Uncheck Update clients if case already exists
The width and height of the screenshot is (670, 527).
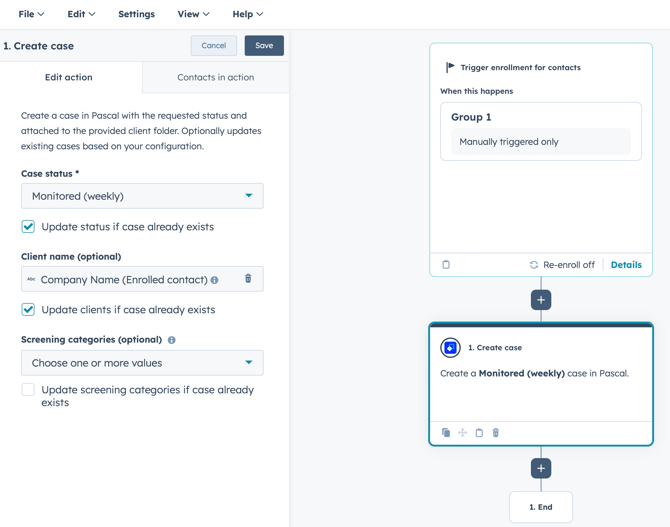(28, 310)
